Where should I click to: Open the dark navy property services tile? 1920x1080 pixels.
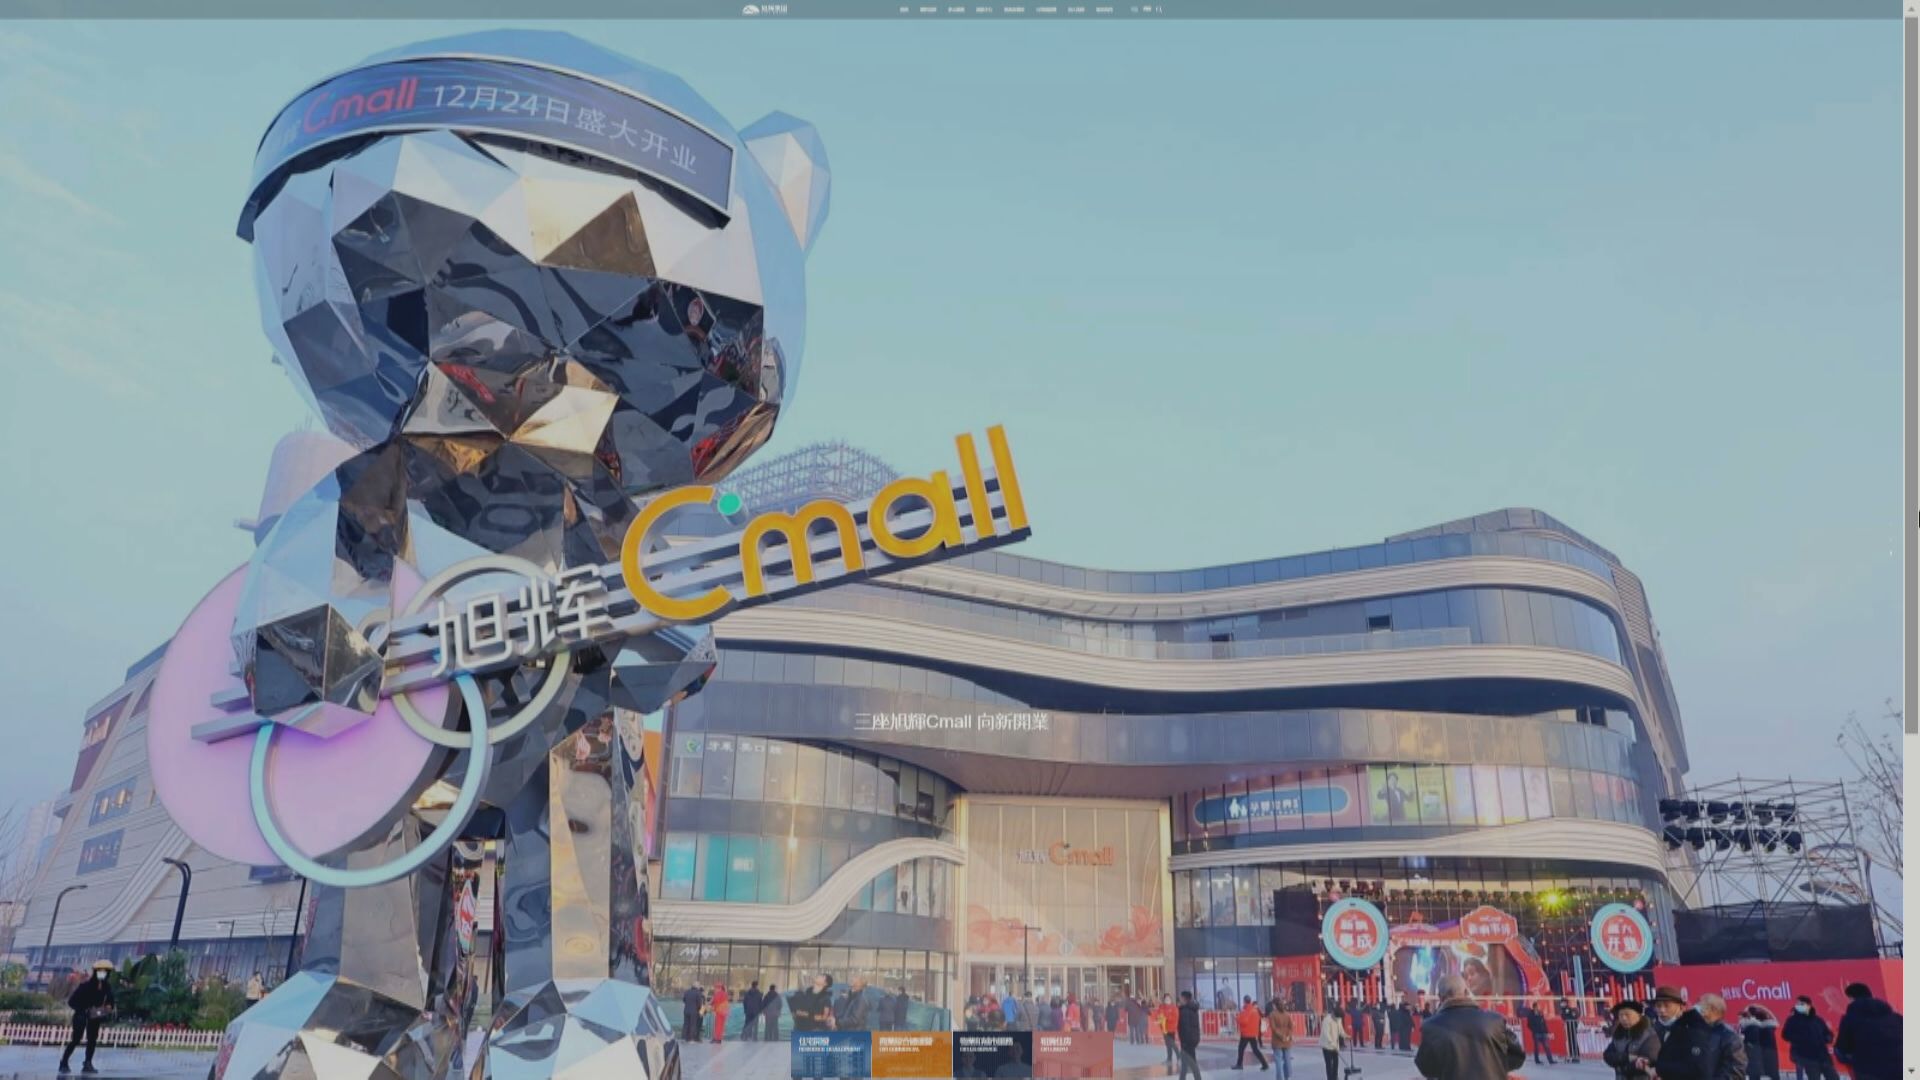(x=992, y=1054)
